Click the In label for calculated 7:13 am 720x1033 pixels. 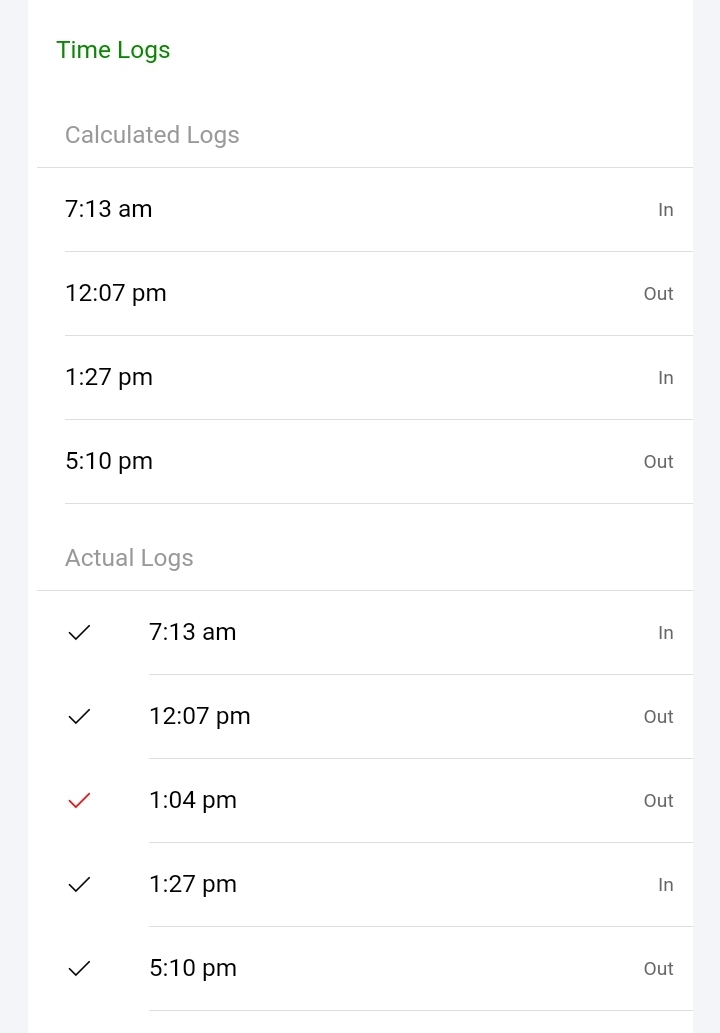tap(665, 210)
